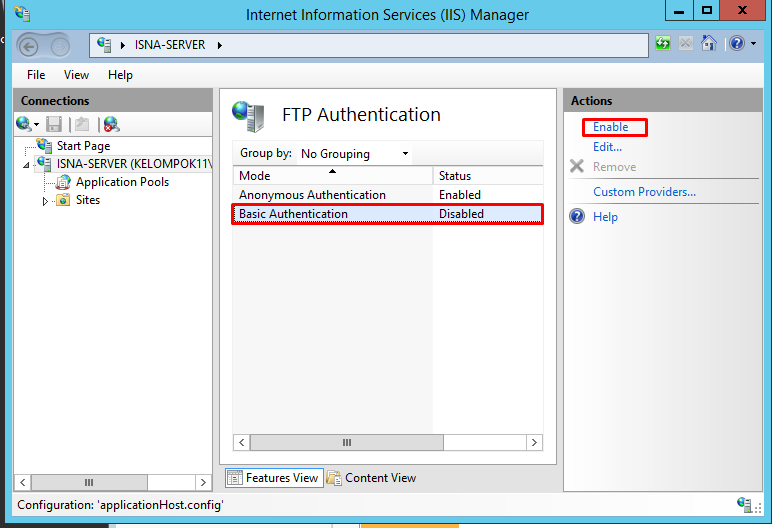Go back with the navigation arrow
772x528 pixels.
pyautogui.click(x=28, y=47)
